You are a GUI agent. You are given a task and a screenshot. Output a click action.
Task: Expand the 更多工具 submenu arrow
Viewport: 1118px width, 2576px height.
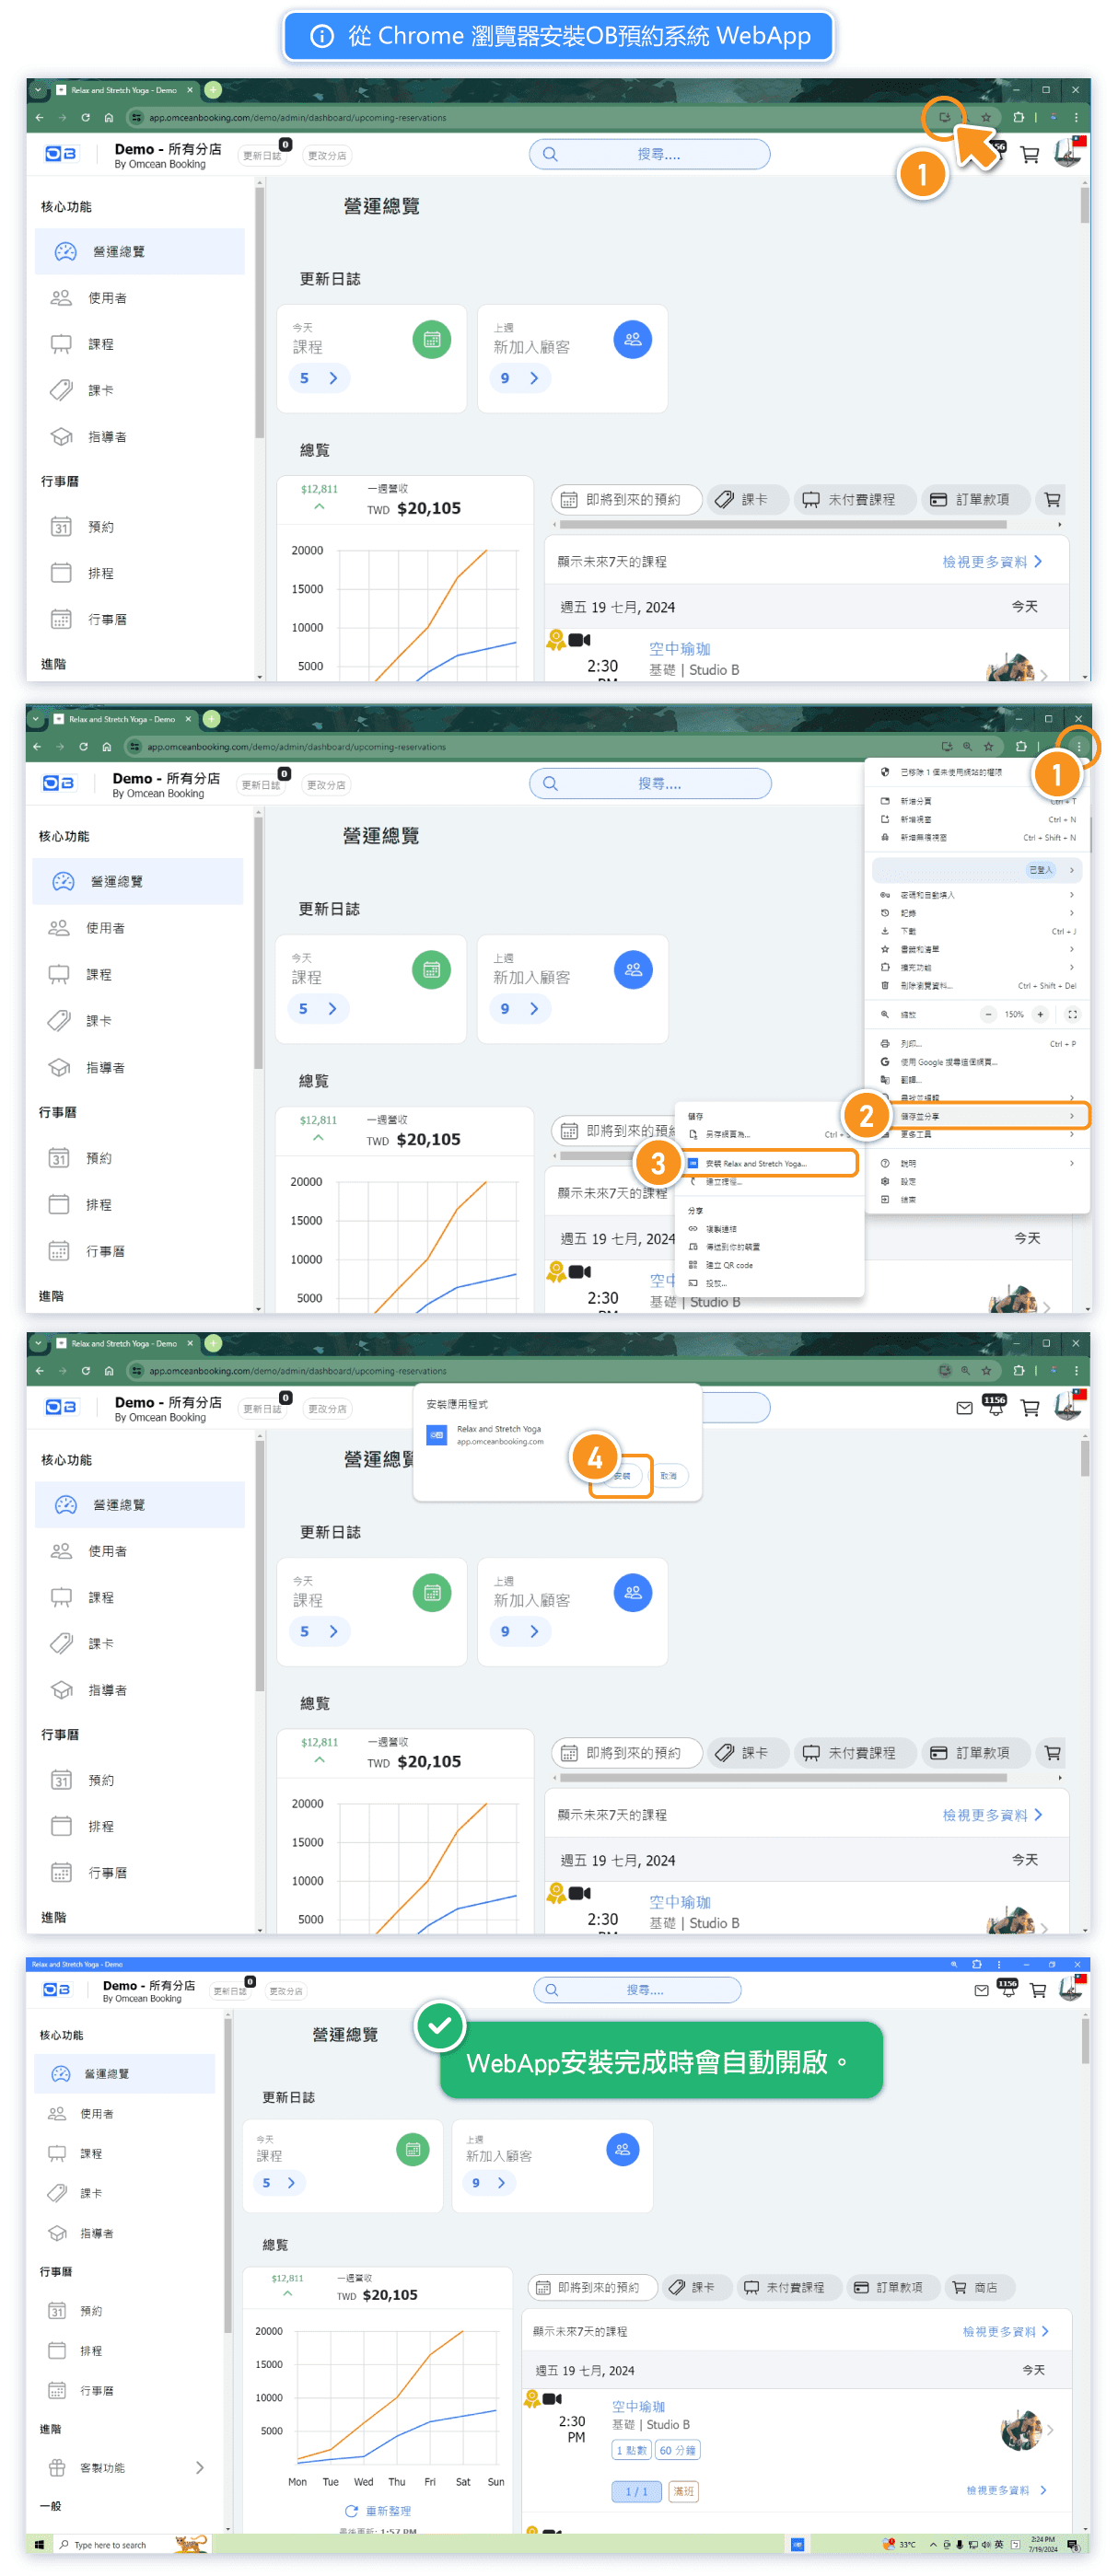coord(1071,1134)
